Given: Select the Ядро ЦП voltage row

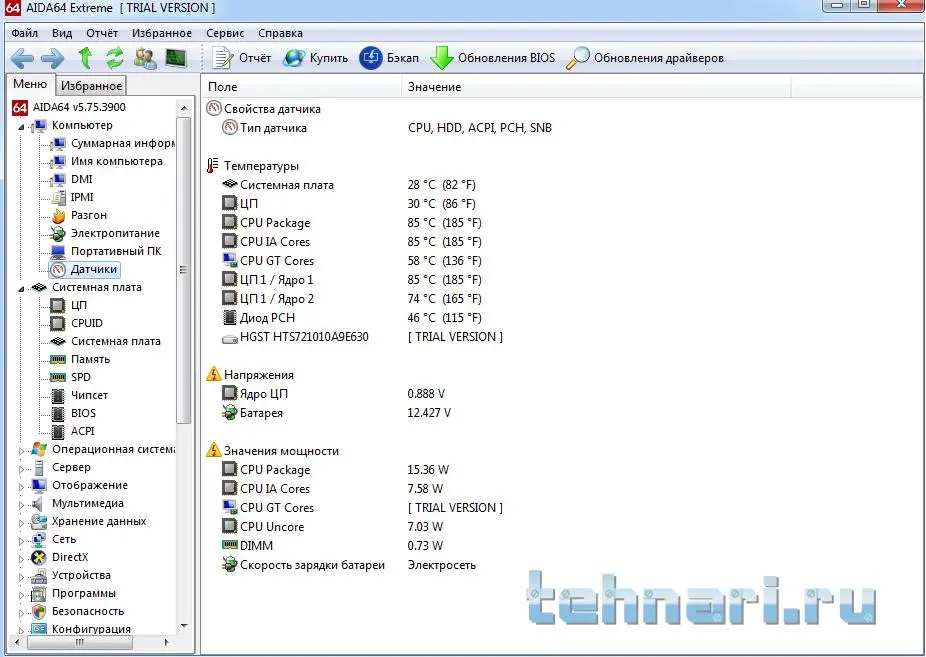Looking at the screenshot, I should (334, 394).
